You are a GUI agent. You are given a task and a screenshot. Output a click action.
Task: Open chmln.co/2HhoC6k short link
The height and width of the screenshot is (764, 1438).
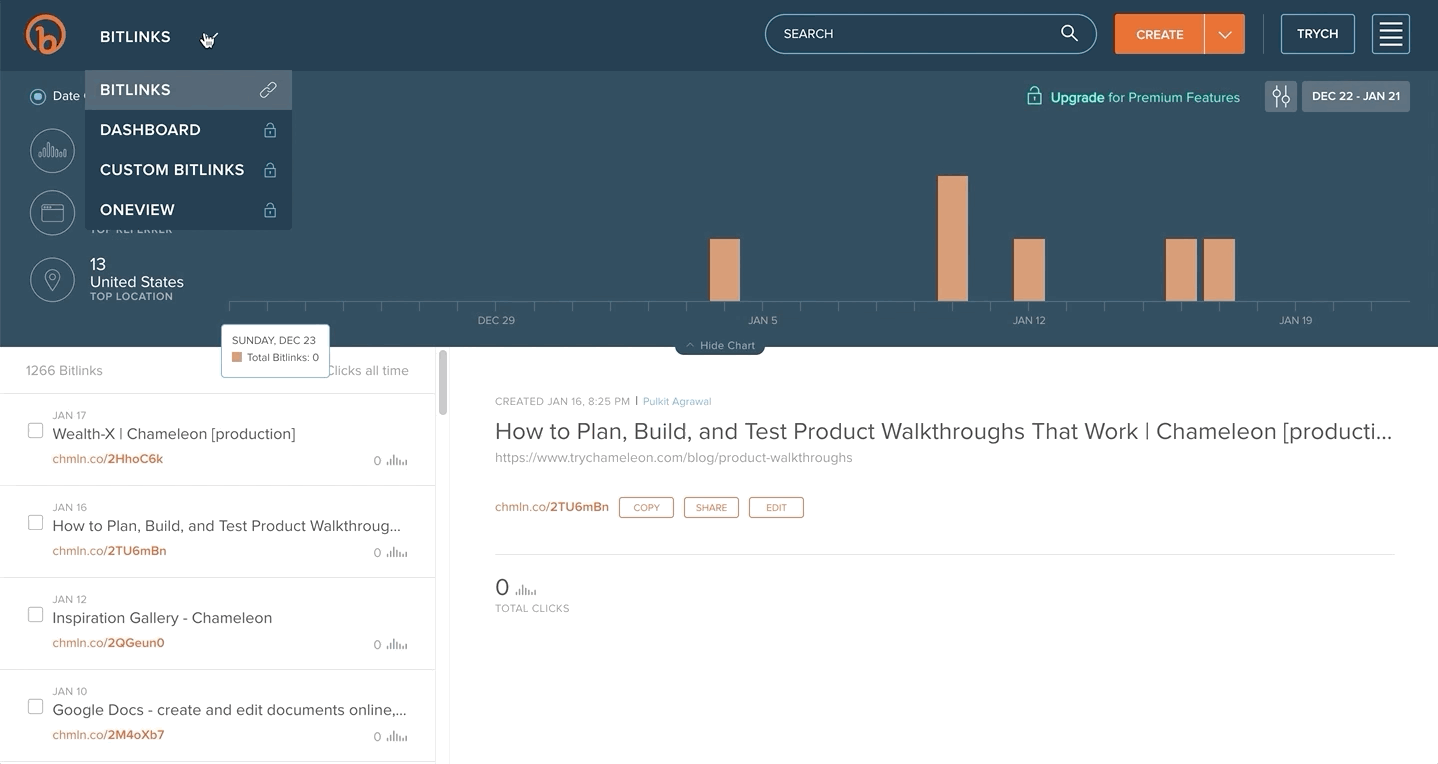(x=108, y=459)
